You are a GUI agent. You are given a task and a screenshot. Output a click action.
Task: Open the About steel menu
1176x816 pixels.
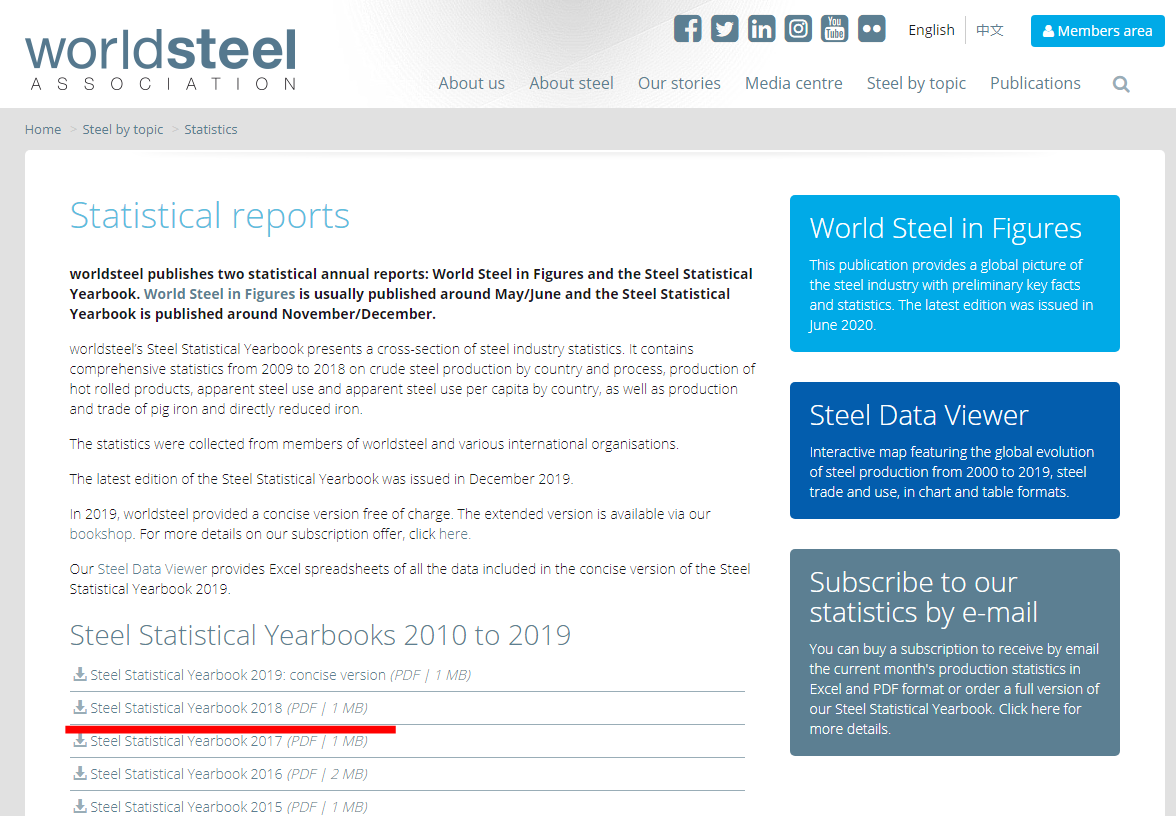(x=572, y=83)
